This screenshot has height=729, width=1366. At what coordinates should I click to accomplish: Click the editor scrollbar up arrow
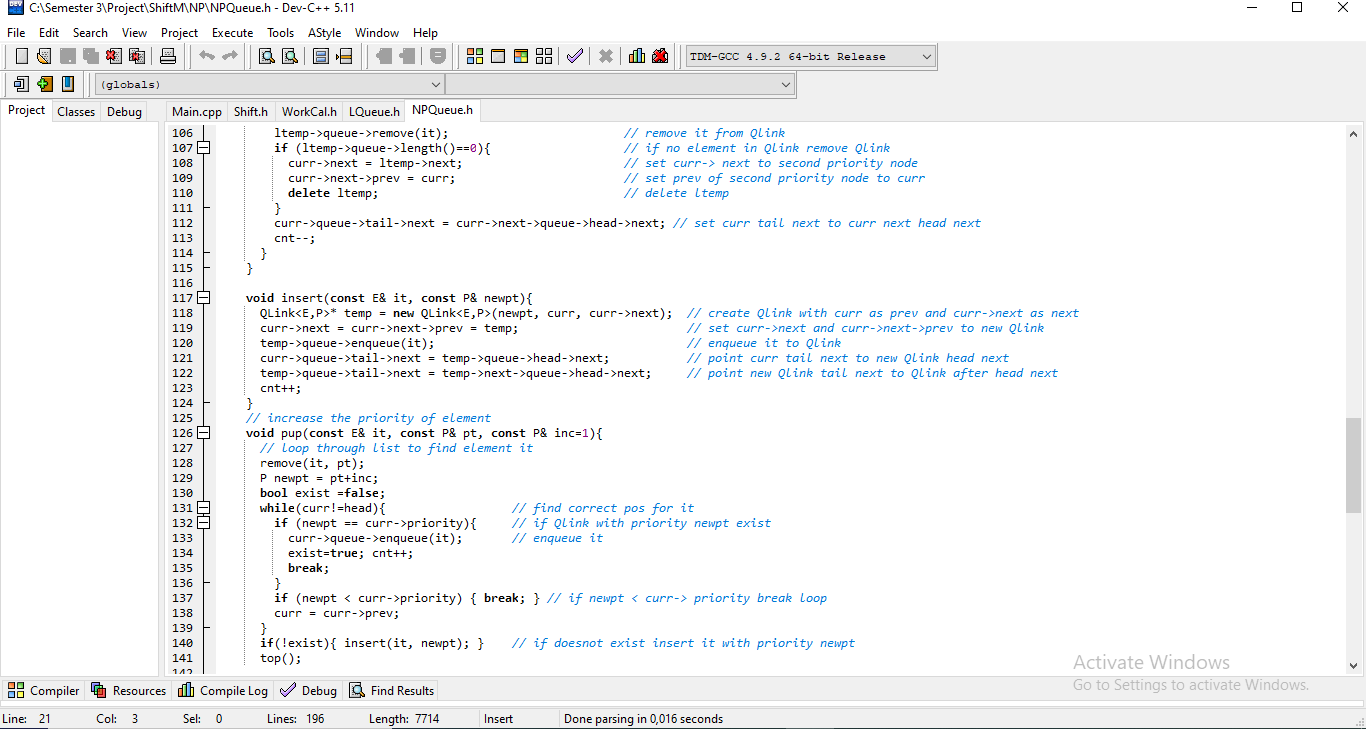(1353, 133)
